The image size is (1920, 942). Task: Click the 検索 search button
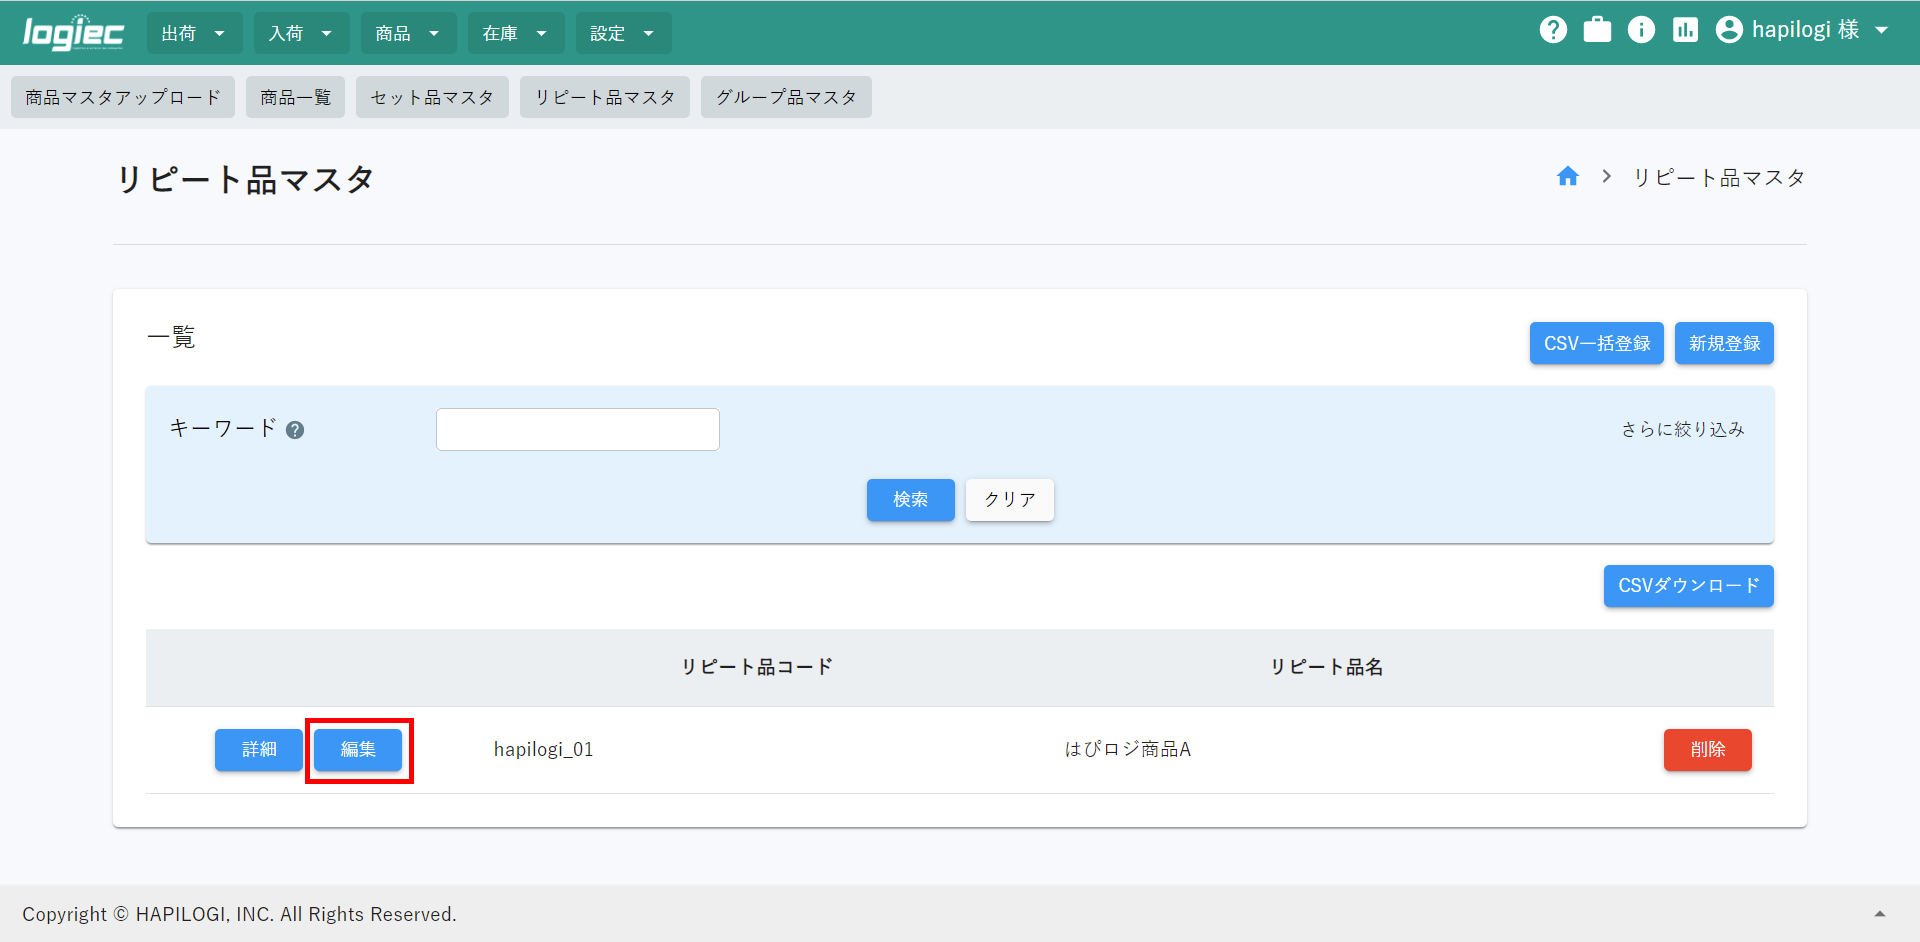click(910, 499)
